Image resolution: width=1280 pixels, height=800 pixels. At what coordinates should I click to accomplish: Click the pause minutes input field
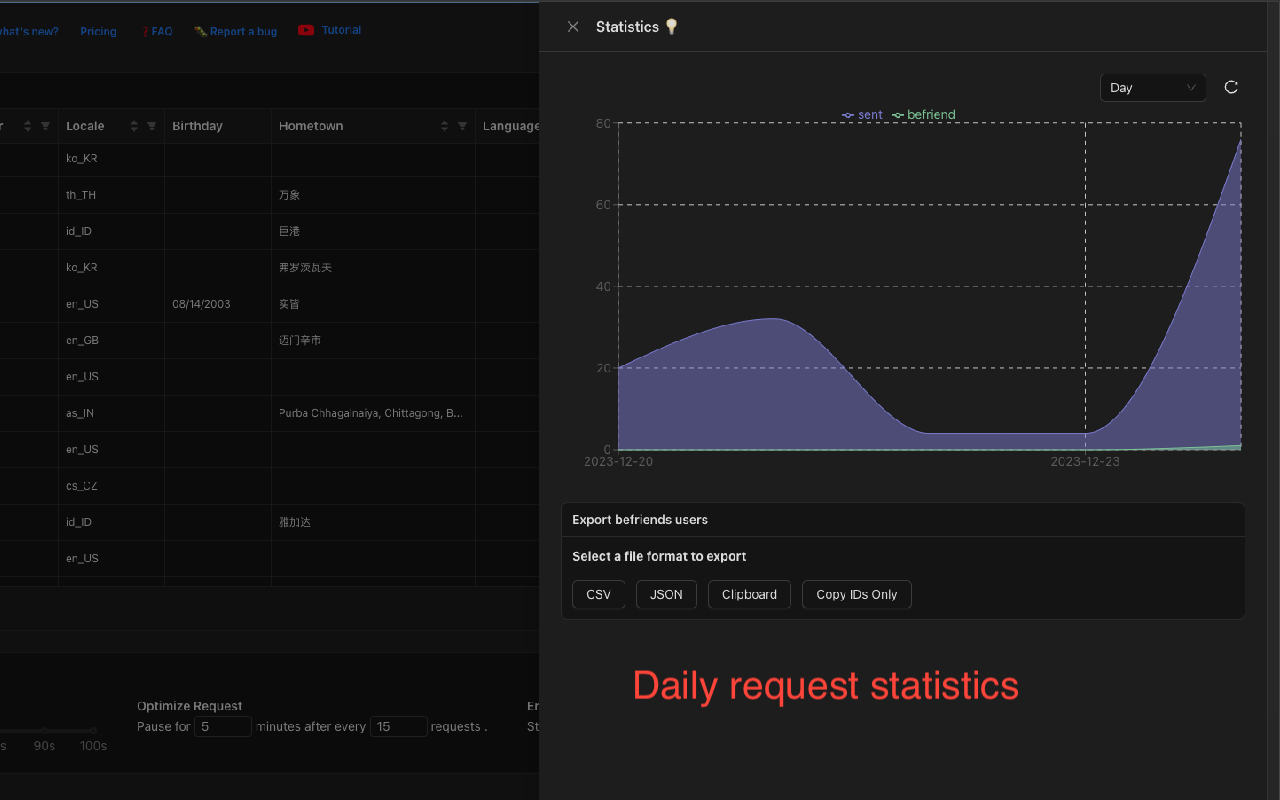222,727
